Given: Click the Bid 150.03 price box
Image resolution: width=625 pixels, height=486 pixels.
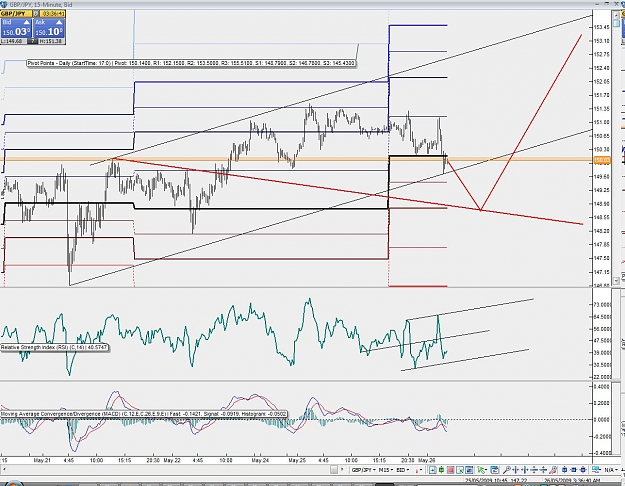Looking at the screenshot, I should [16, 28].
